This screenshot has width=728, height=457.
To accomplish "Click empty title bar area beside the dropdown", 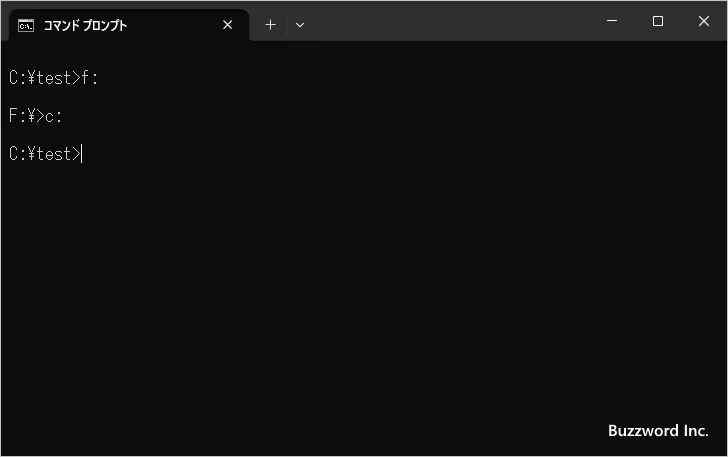I will pos(450,21).
